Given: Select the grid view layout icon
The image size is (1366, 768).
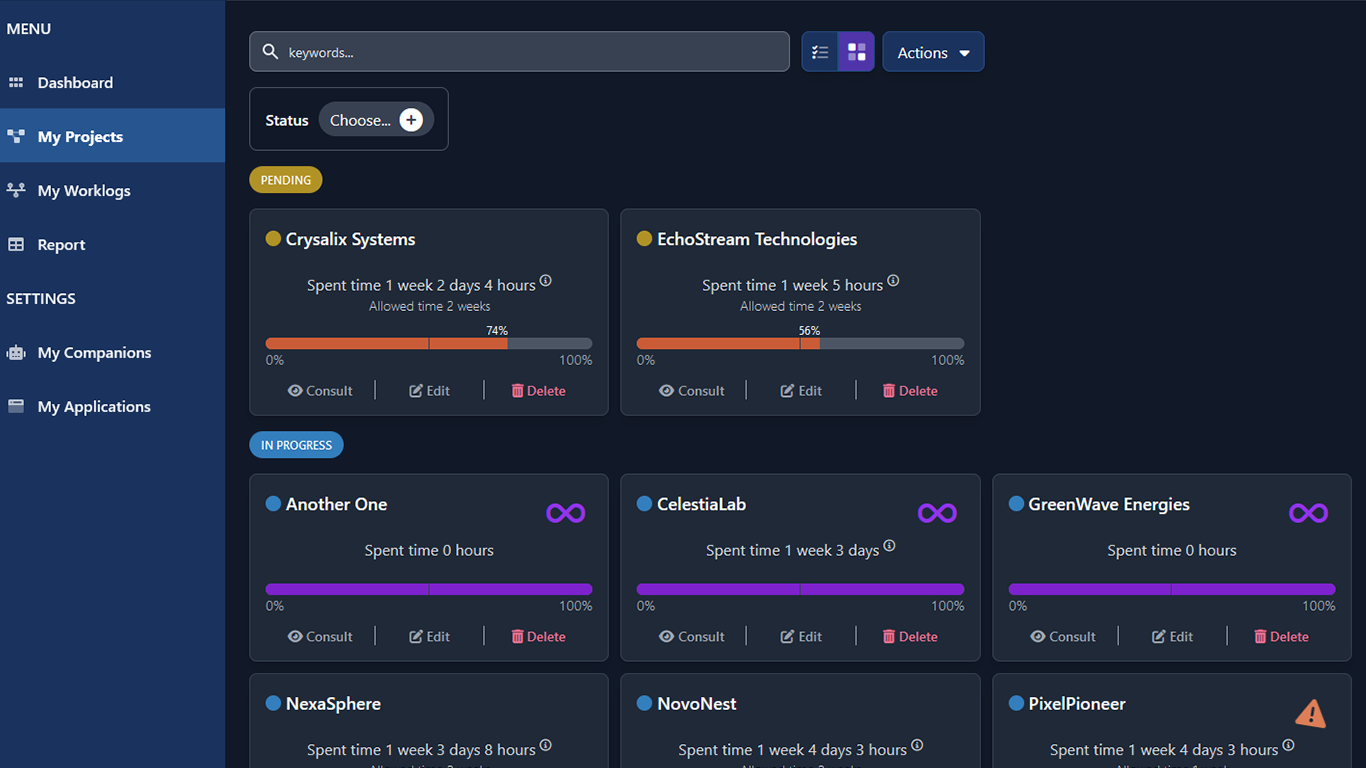Looking at the screenshot, I should (856, 51).
